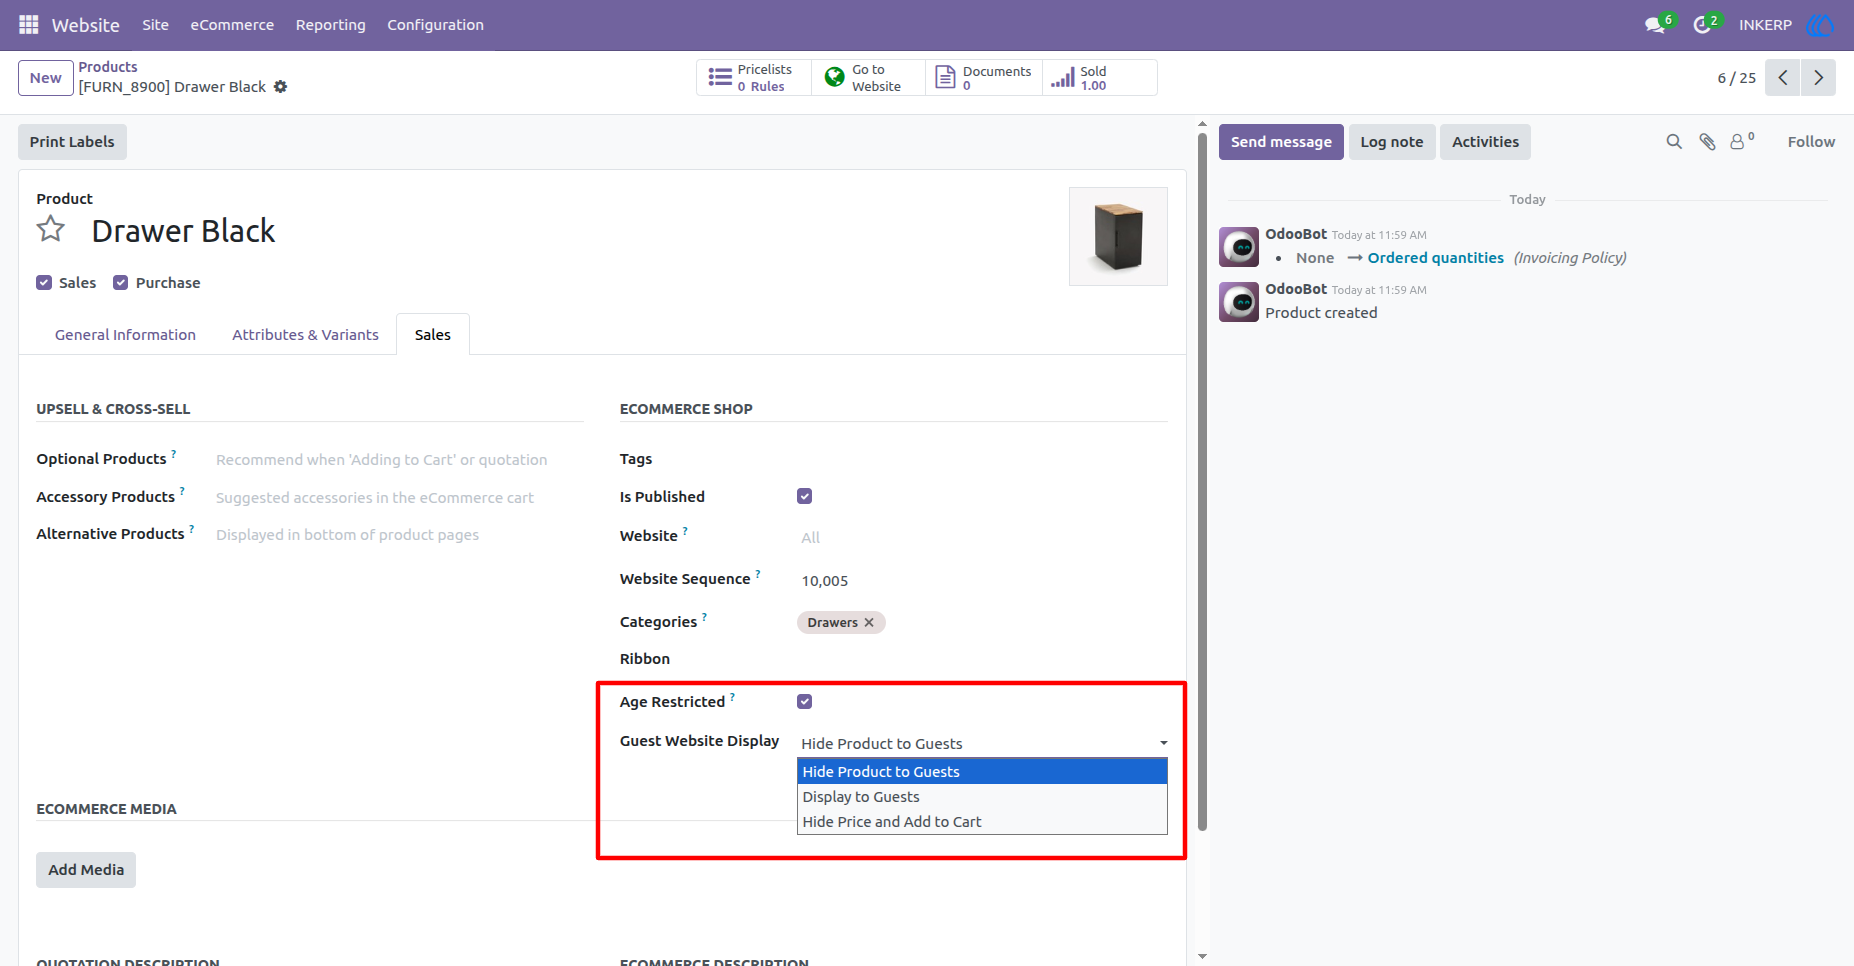Click Send message button

pos(1281,142)
